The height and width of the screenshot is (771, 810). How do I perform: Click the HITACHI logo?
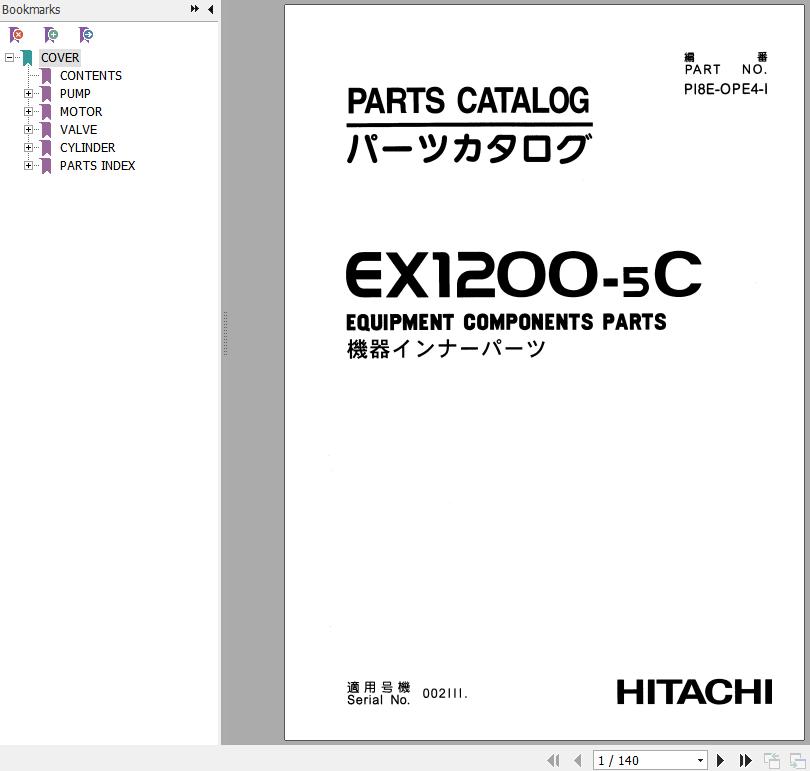pyautogui.click(x=694, y=693)
